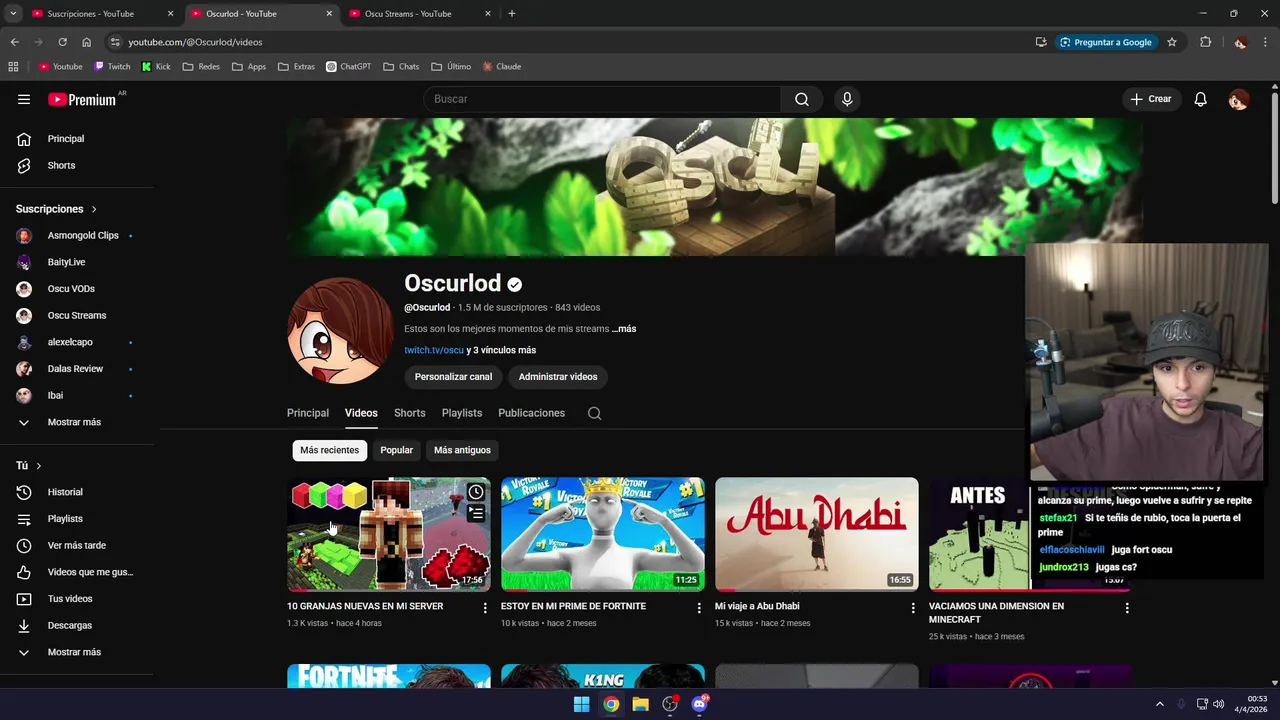Open the notifications bell
The height and width of the screenshot is (720, 1280).
click(1201, 99)
